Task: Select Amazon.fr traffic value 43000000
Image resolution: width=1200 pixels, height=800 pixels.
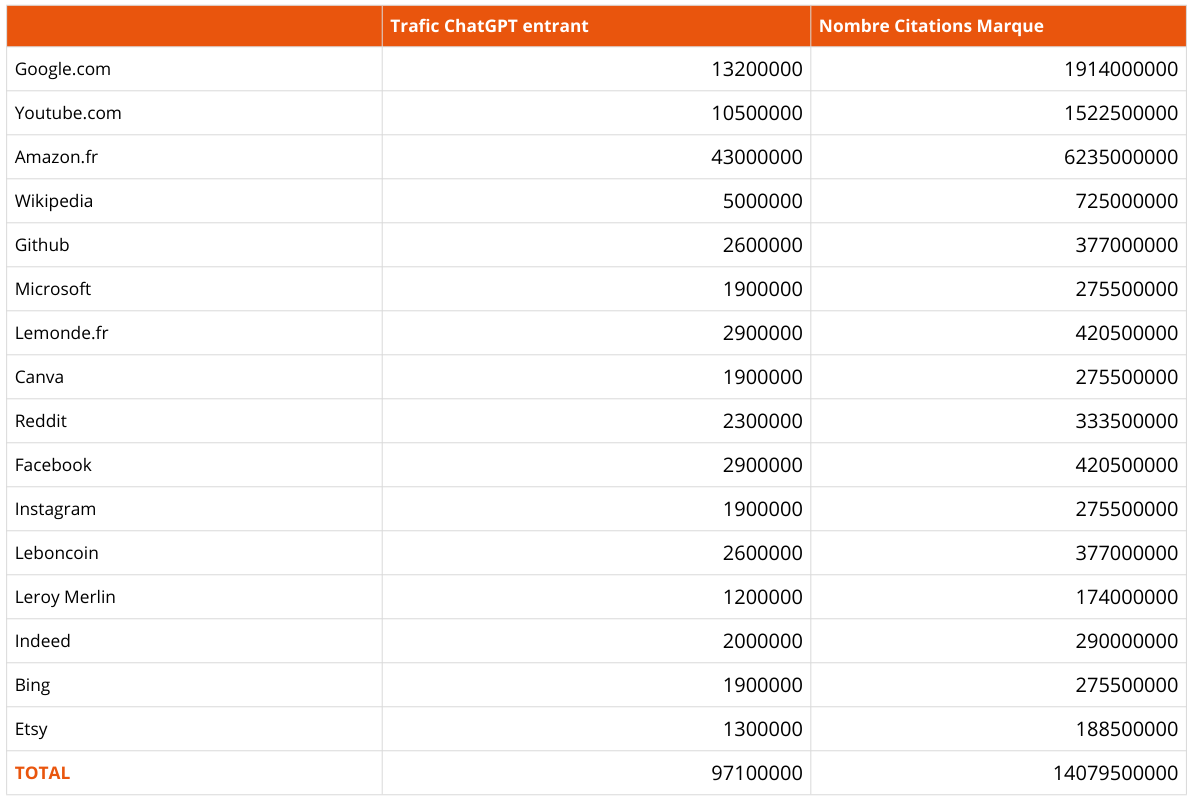Action: (757, 157)
